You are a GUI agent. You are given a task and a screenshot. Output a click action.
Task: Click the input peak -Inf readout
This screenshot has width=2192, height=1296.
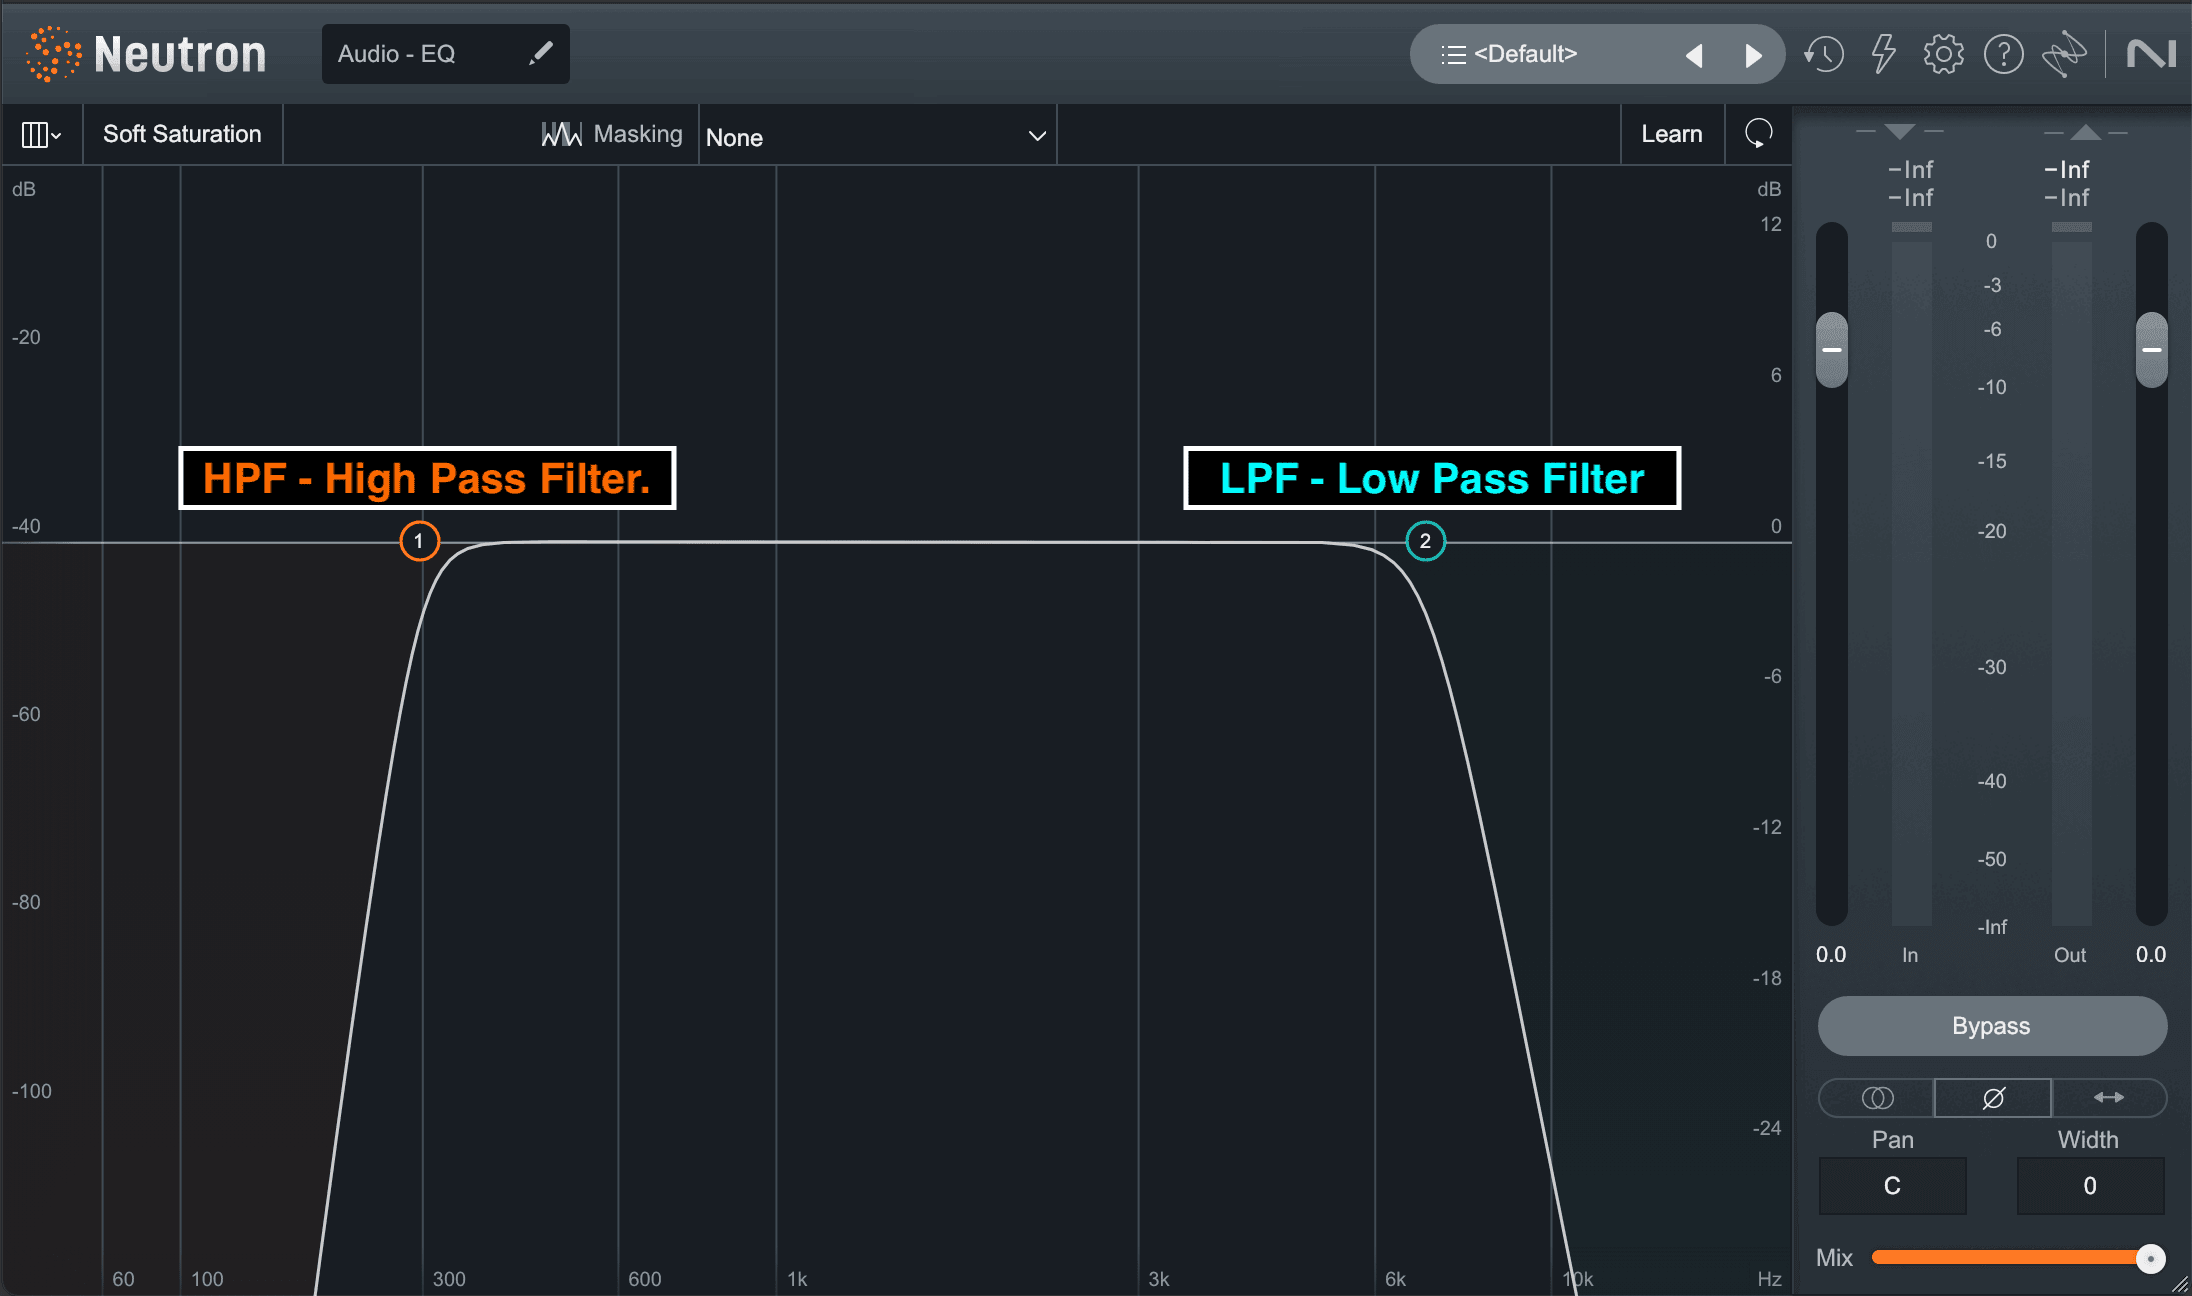click(x=1910, y=170)
